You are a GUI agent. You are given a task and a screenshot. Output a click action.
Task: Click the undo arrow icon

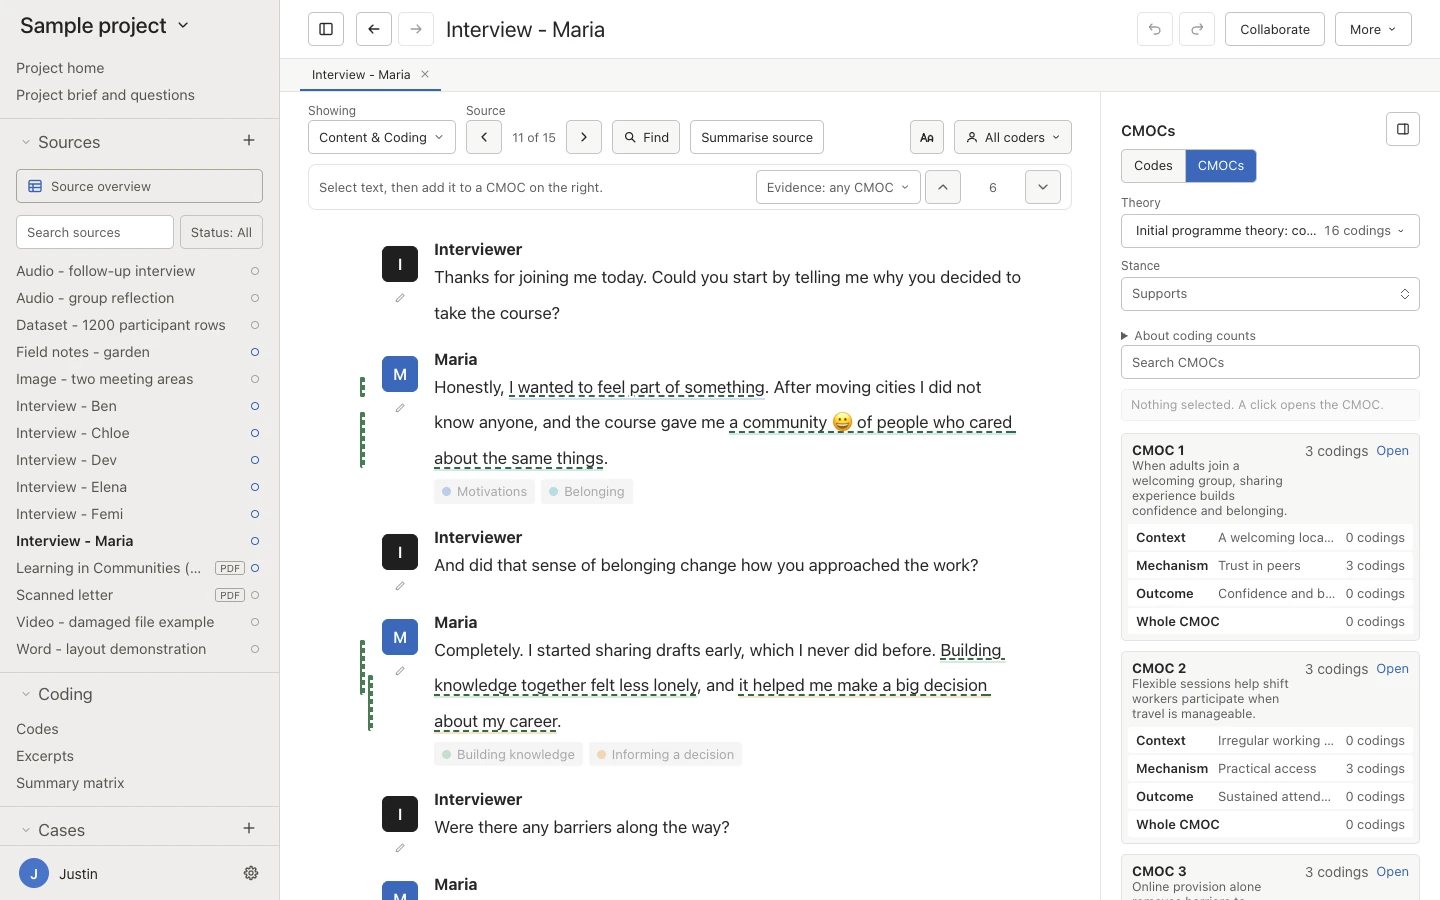coord(1155,29)
